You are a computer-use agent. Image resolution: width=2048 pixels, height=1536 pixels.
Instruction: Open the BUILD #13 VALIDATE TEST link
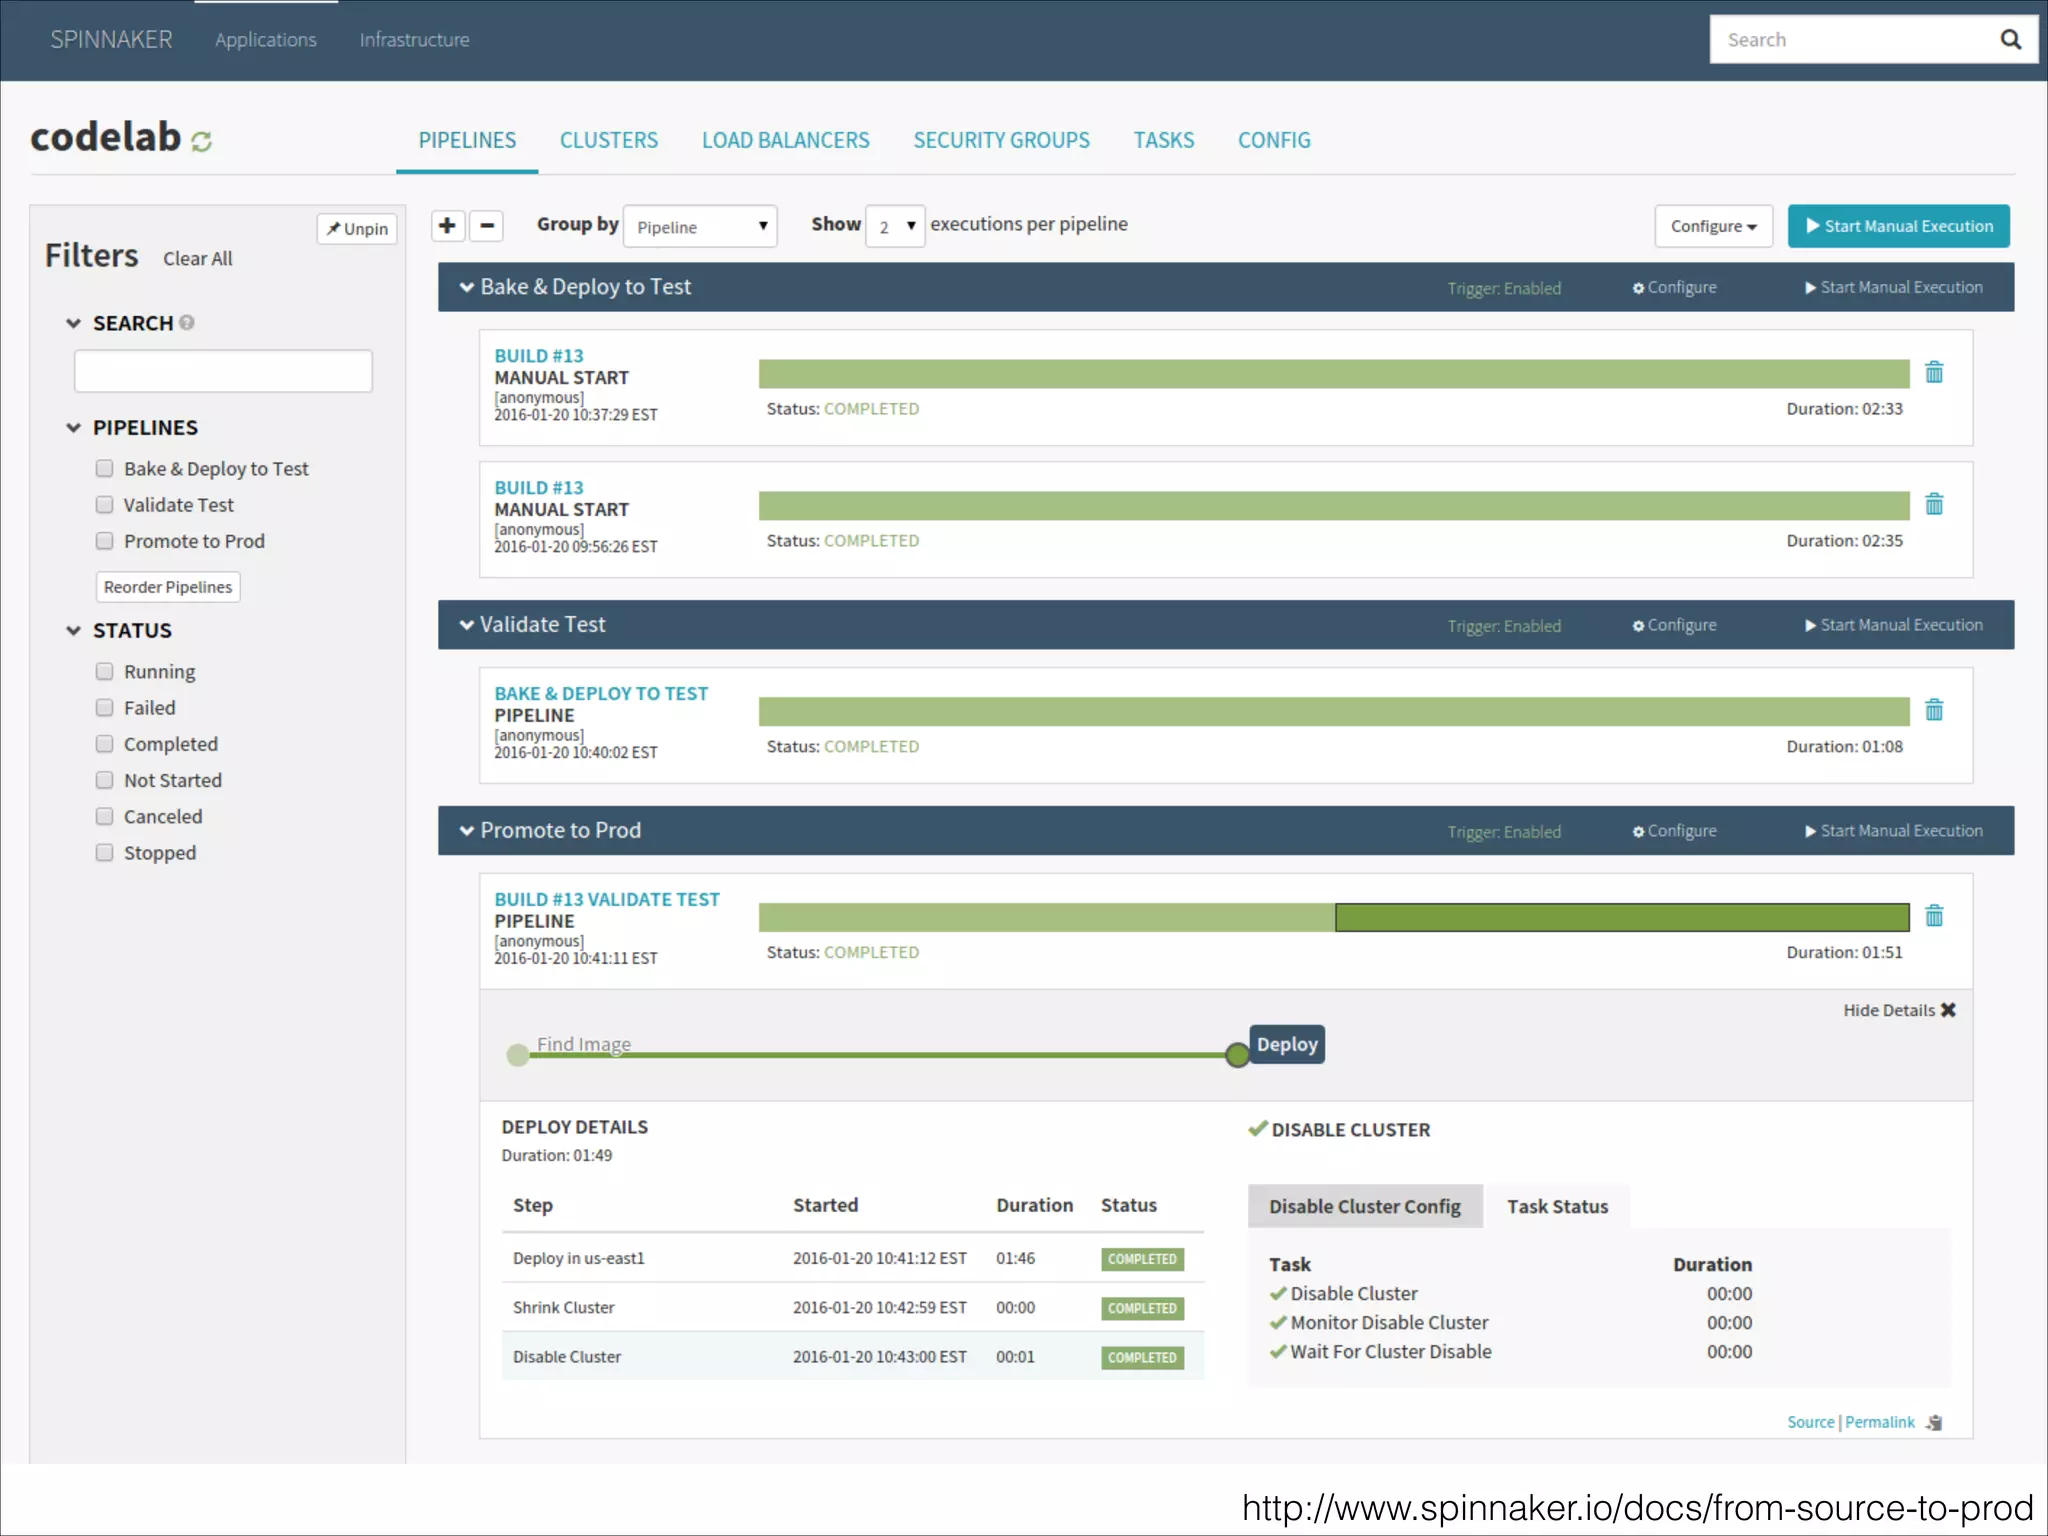click(x=607, y=899)
